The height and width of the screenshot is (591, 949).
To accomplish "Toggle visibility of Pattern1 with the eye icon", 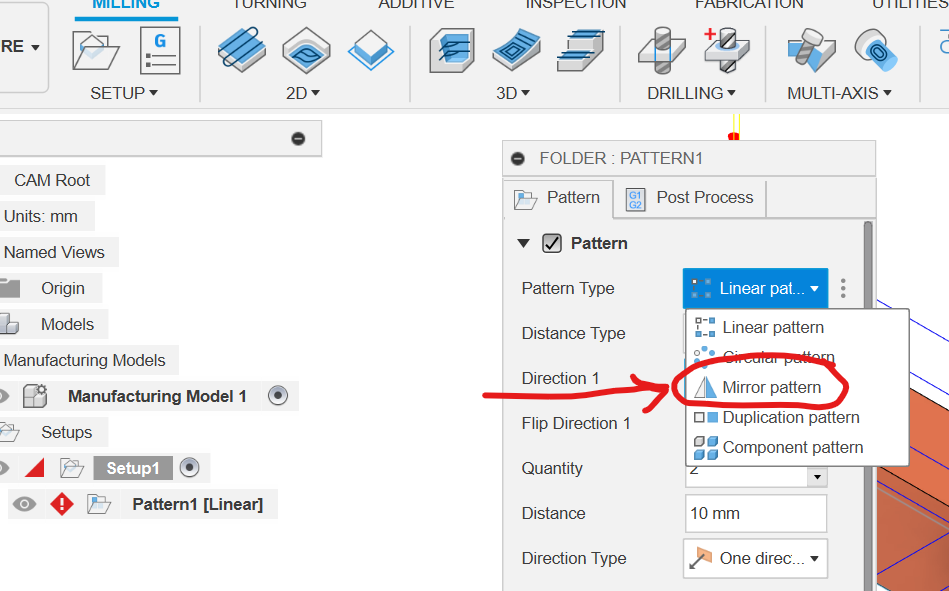I will [x=22, y=504].
